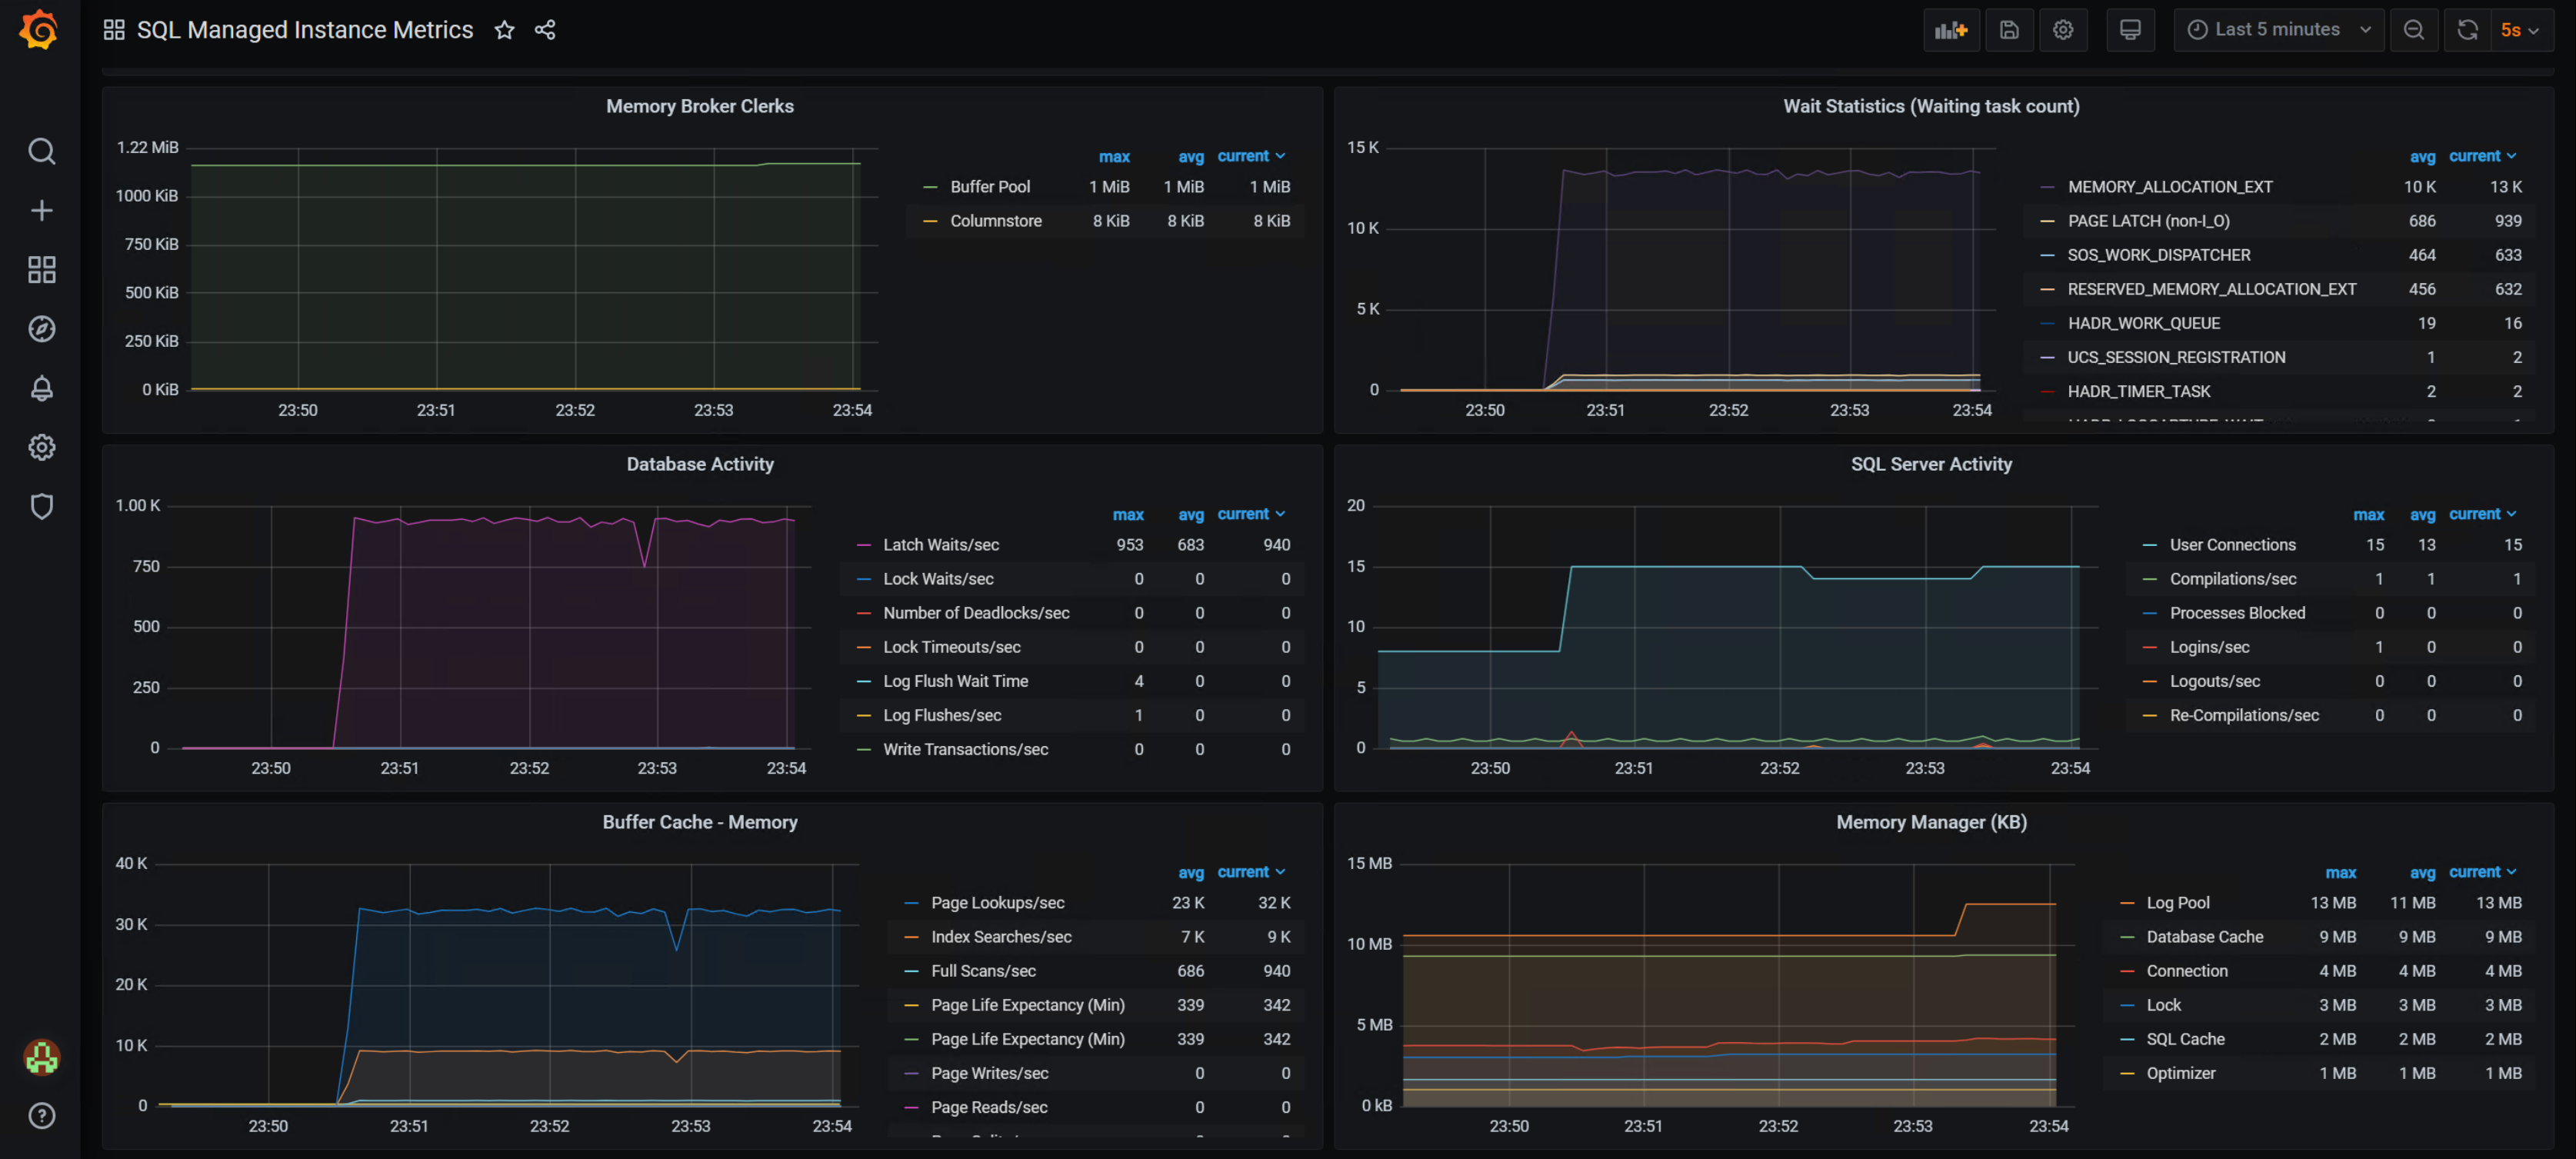Toggle the MEMORY_ALLOCATION_EXT series

point(2170,187)
